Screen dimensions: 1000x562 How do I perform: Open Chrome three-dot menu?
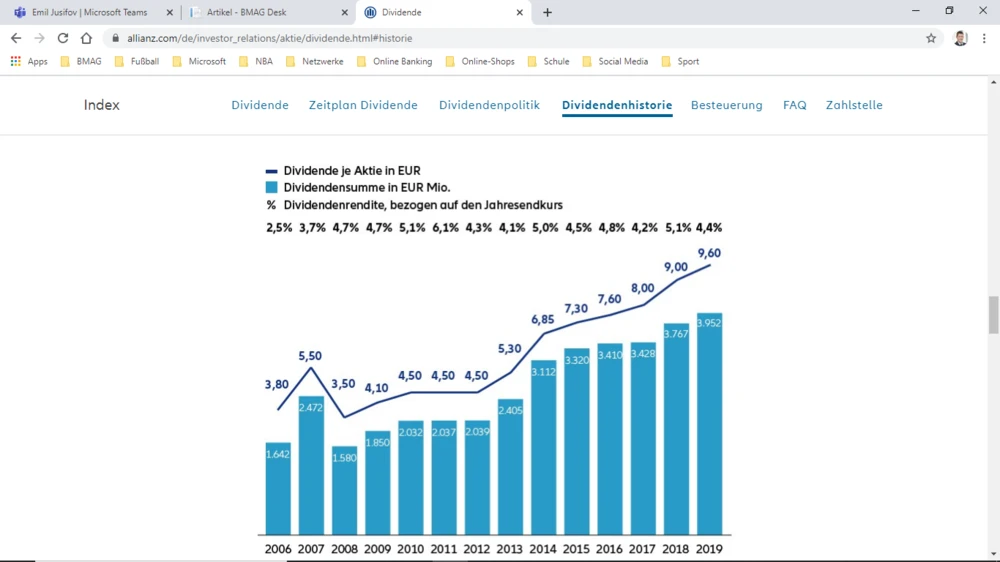[x=984, y=38]
